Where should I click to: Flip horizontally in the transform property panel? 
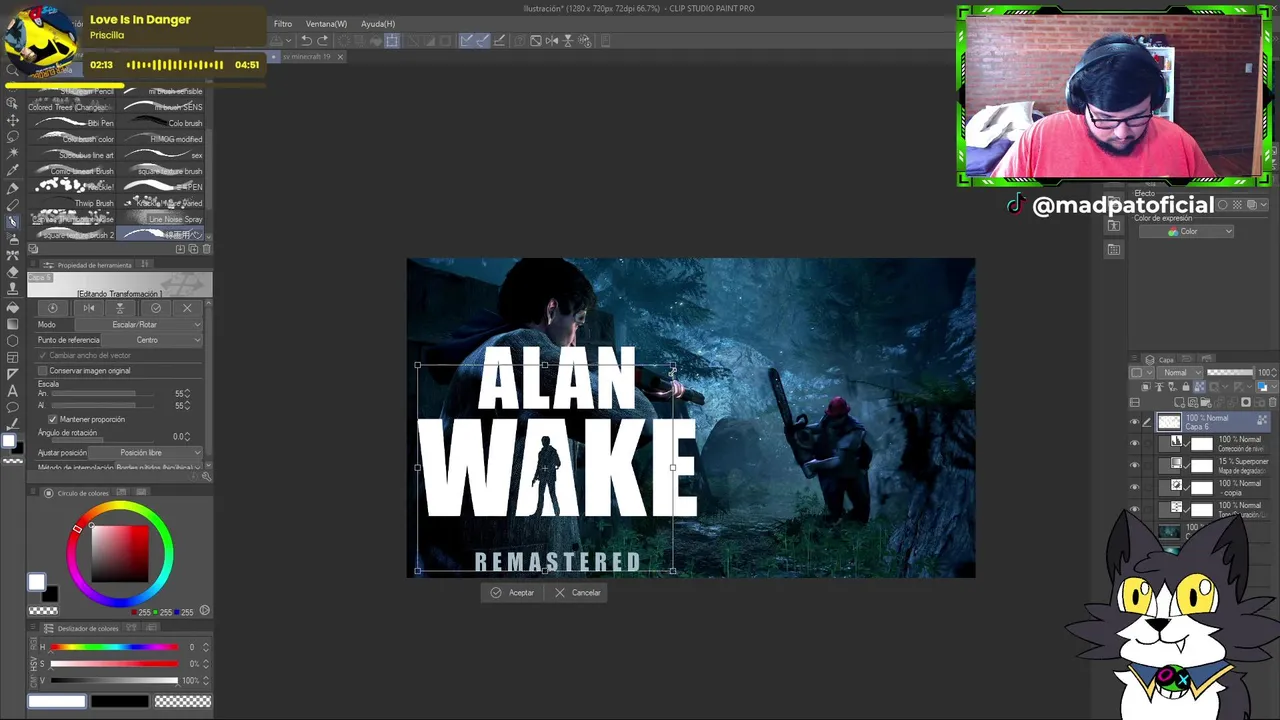coord(88,308)
